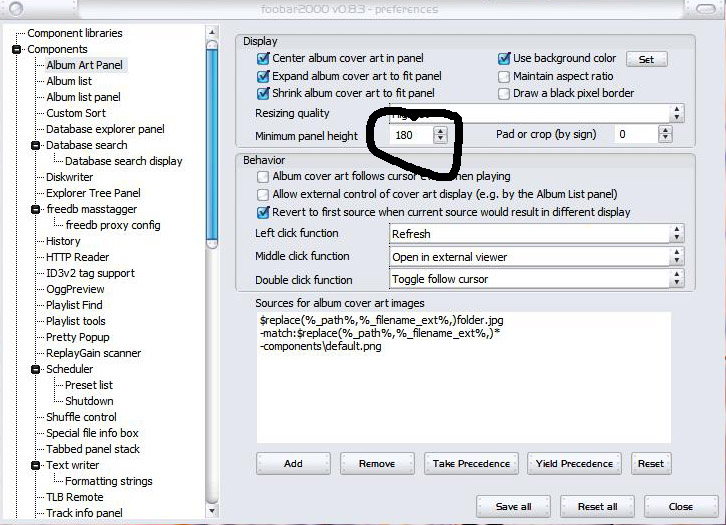Open Middle click function dropdown

(676, 256)
